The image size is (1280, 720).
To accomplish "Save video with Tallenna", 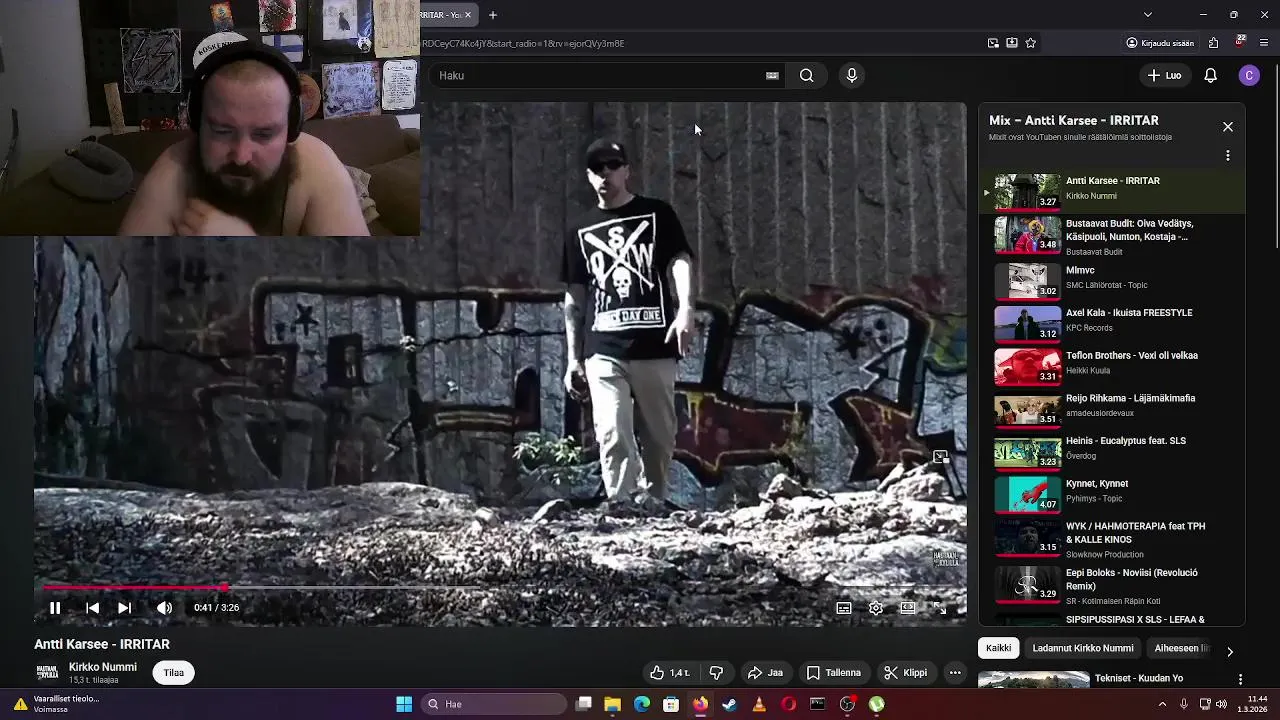I will (834, 673).
